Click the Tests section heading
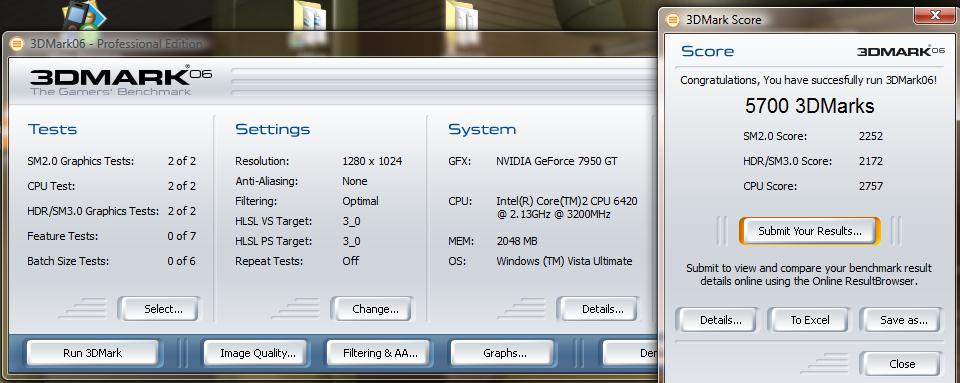960x383 pixels. (x=52, y=129)
